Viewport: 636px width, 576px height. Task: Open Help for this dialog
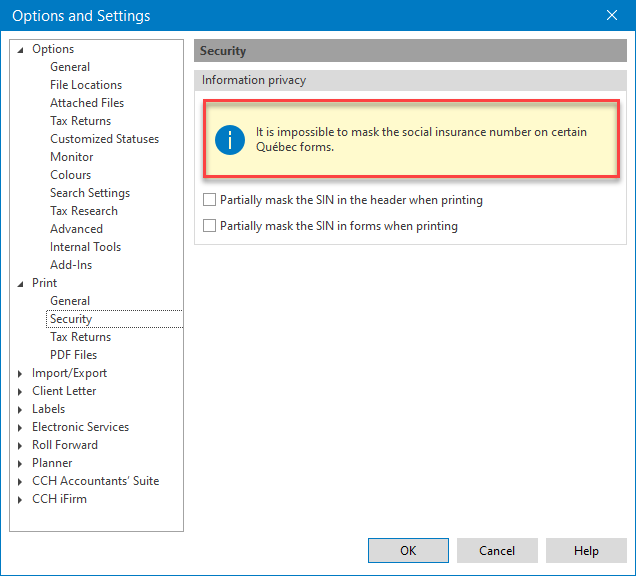point(586,550)
